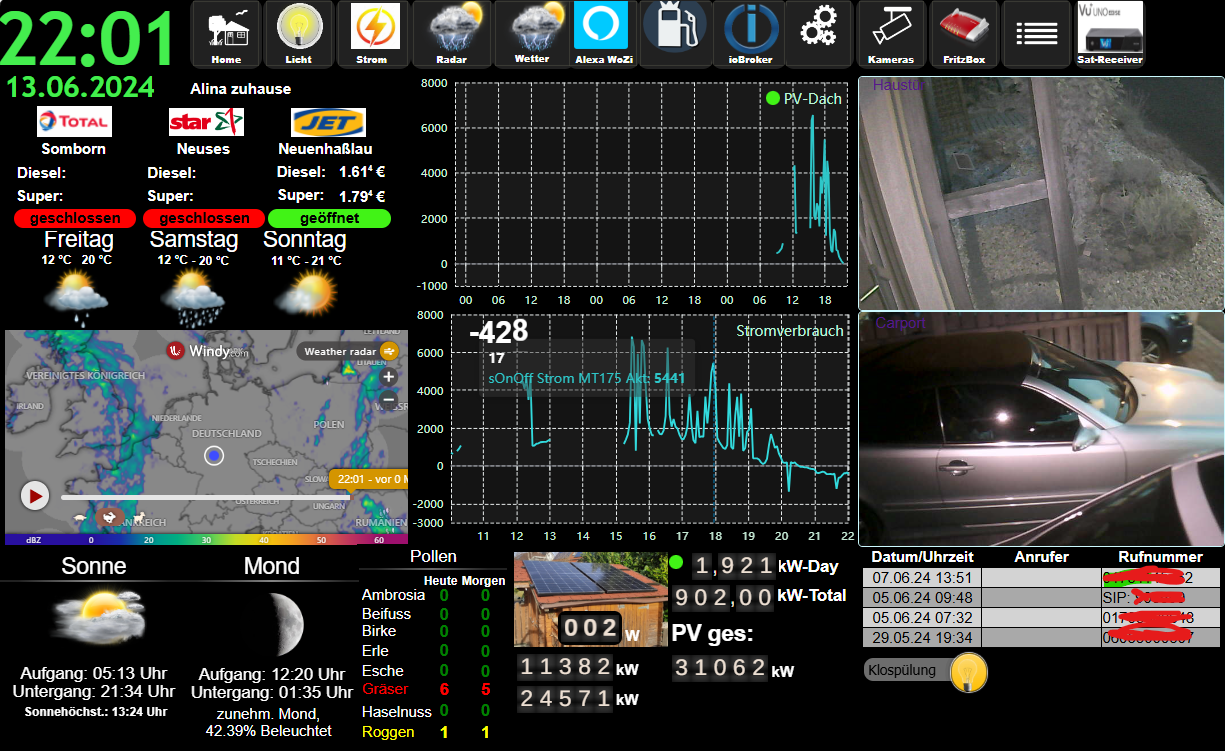The width and height of the screenshot is (1225, 751).
Task: Click the date 13.06.2024
Action: click(80, 88)
